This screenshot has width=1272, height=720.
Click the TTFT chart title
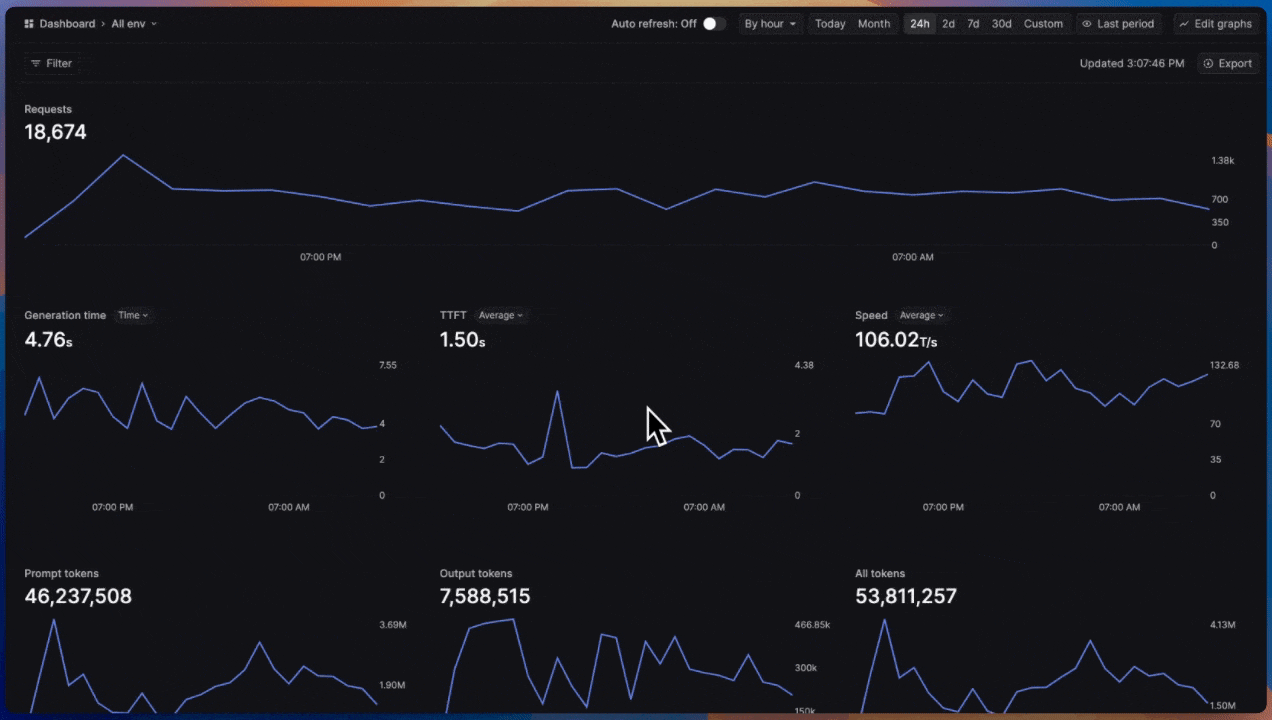coord(453,315)
